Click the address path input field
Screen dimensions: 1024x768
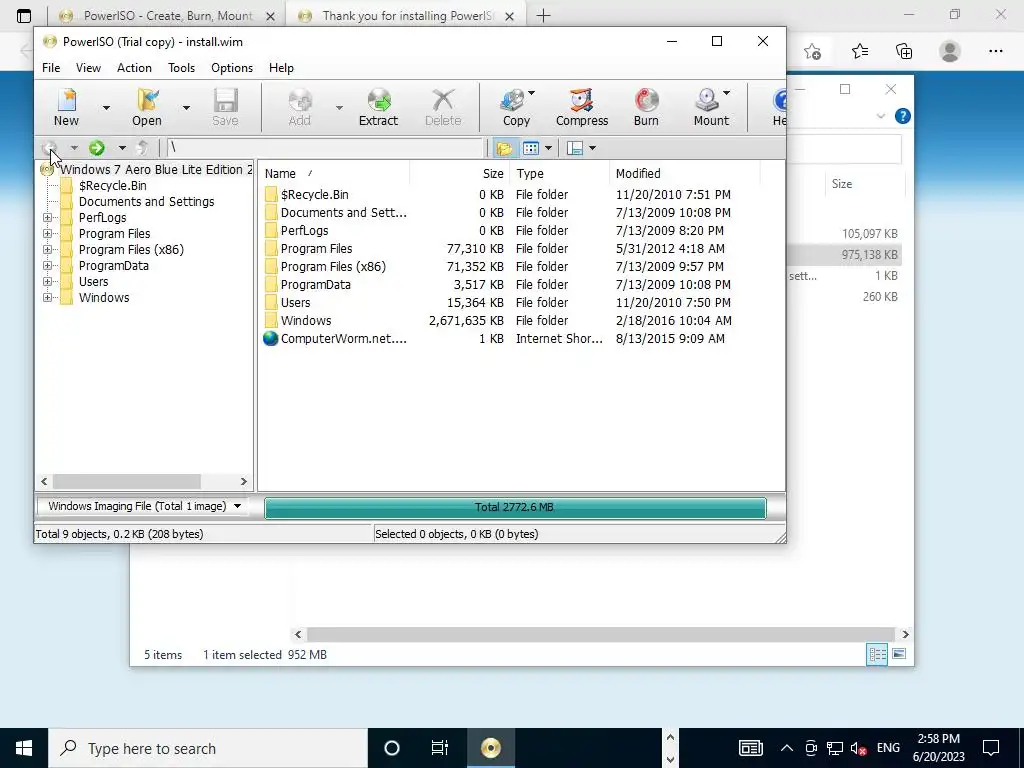(325, 148)
